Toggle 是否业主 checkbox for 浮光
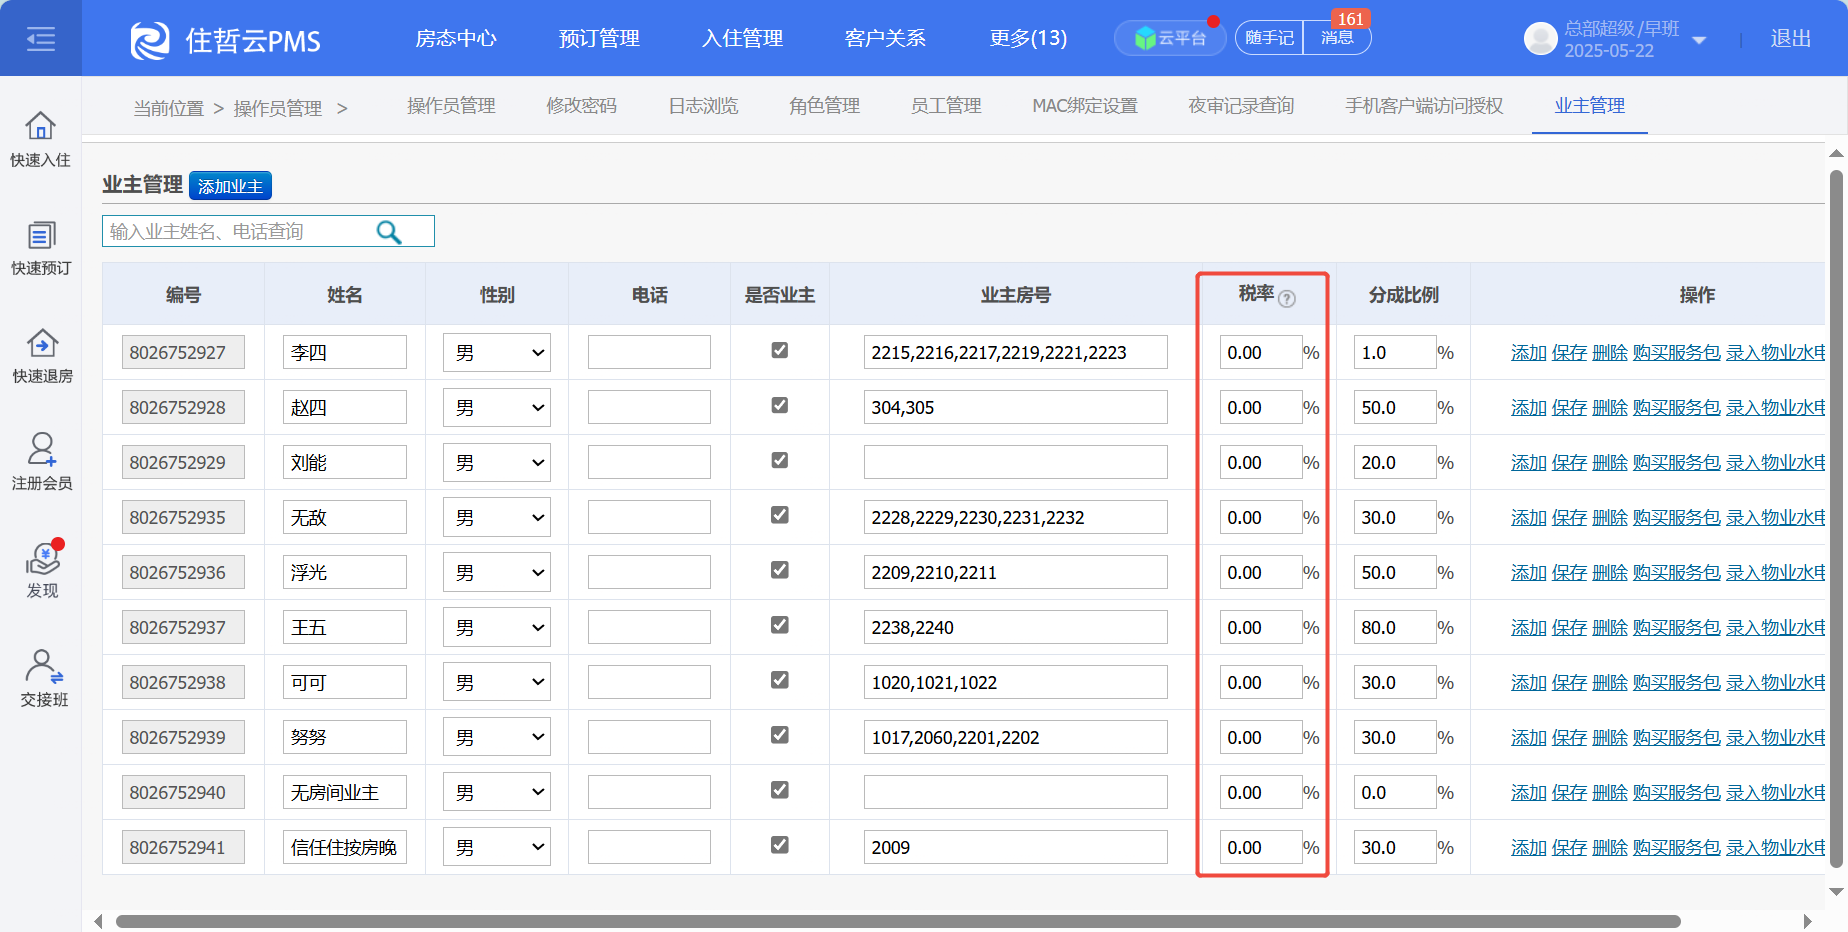The height and width of the screenshot is (932, 1848). click(x=780, y=570)
